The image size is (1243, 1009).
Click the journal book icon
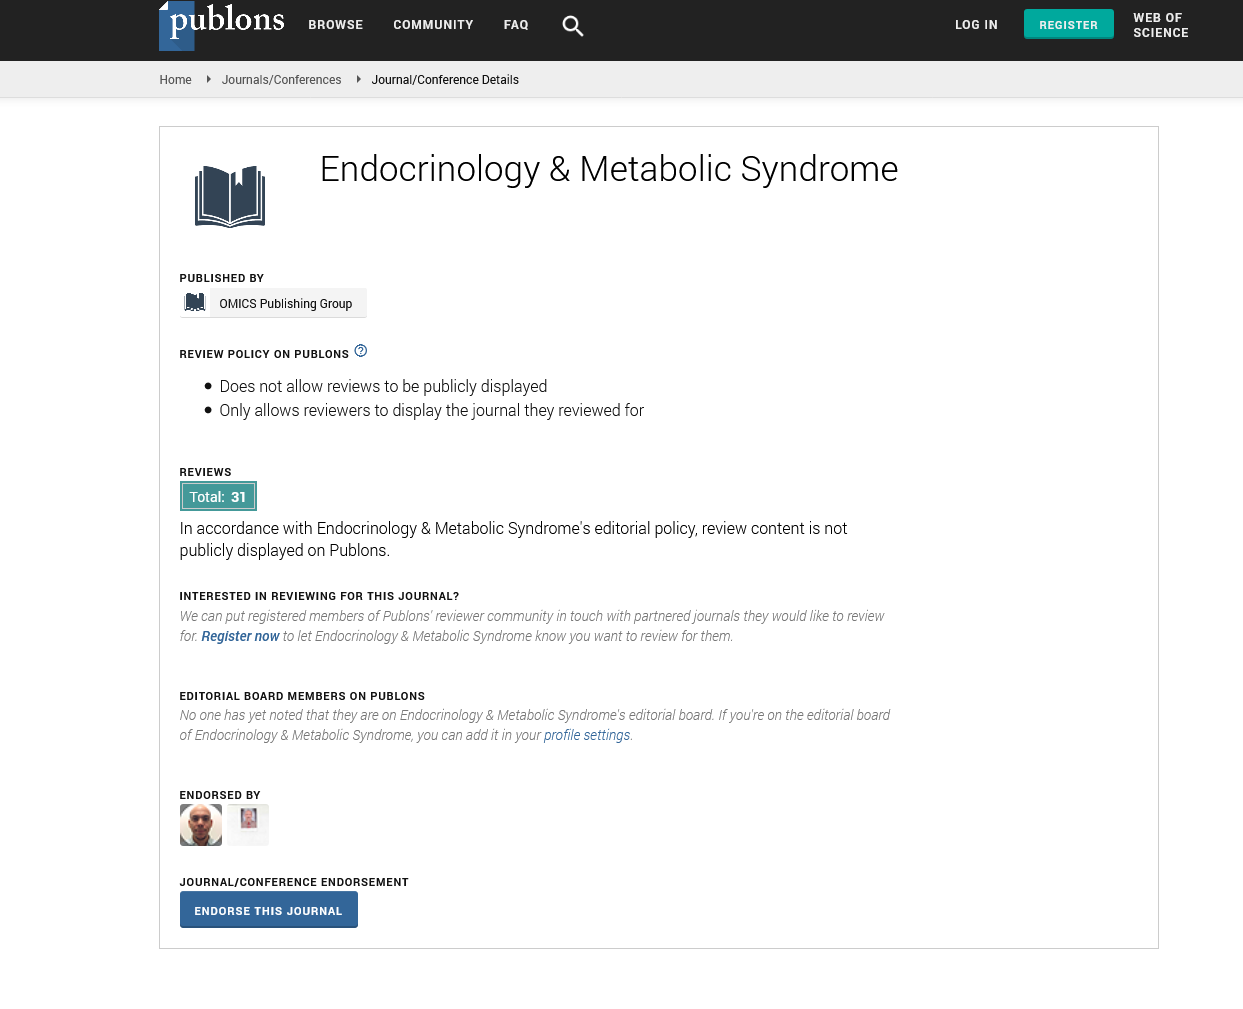230,196
